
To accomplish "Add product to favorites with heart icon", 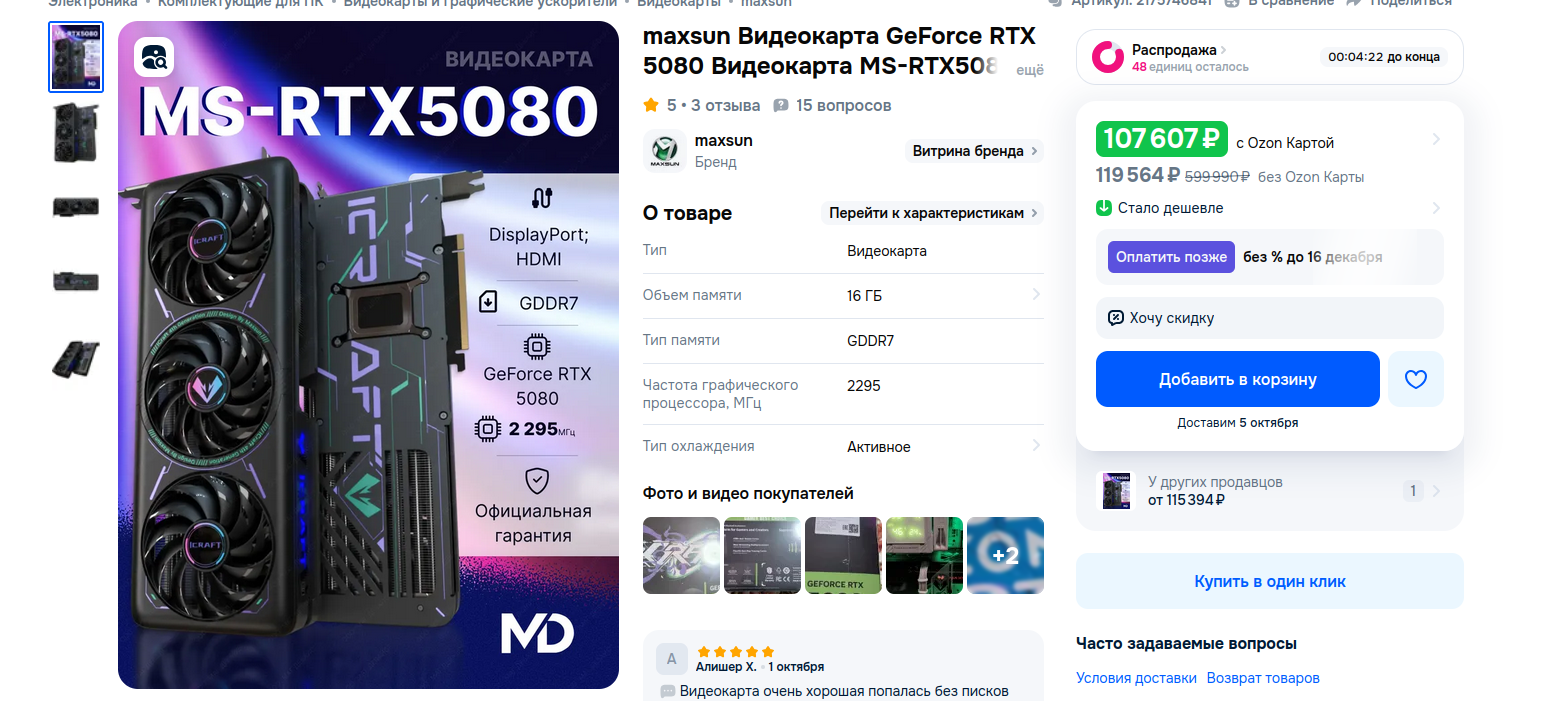I will coord(1415,379).
